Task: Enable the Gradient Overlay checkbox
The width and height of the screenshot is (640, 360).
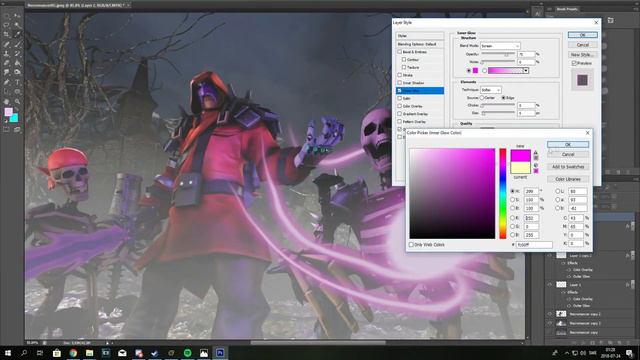Action: (400, 114)
